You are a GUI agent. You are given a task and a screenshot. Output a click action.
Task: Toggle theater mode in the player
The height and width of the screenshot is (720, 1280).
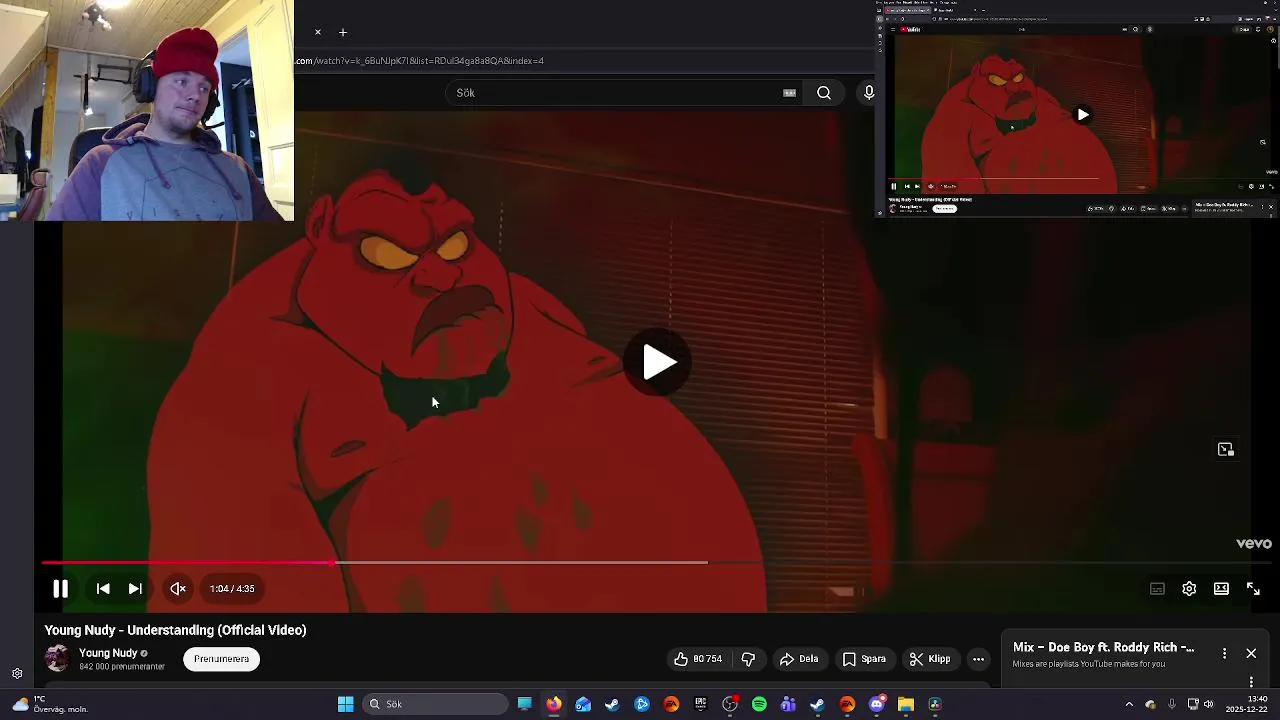click(1221, 589)
